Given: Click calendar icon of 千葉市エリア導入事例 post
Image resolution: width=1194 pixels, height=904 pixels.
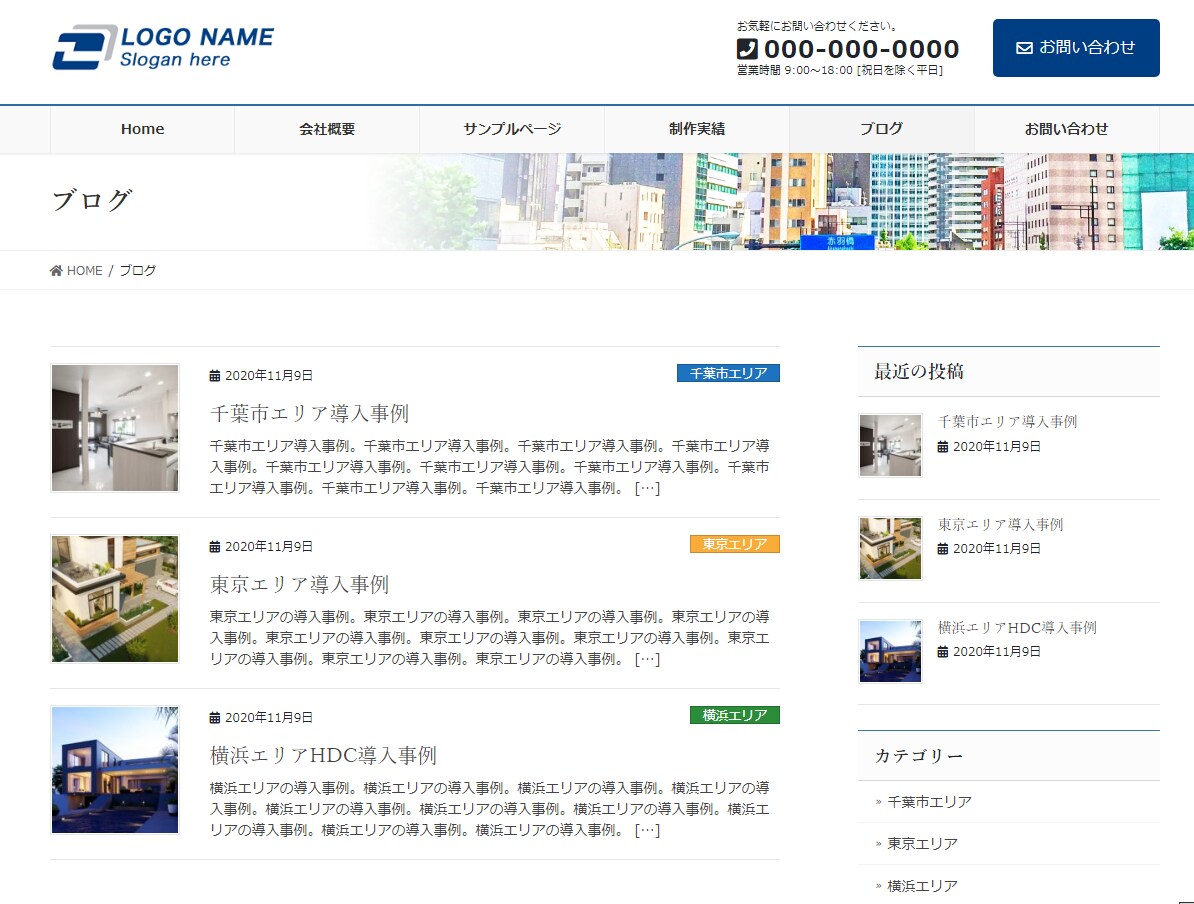Looking at the screenshot, I should click(215, 375).
